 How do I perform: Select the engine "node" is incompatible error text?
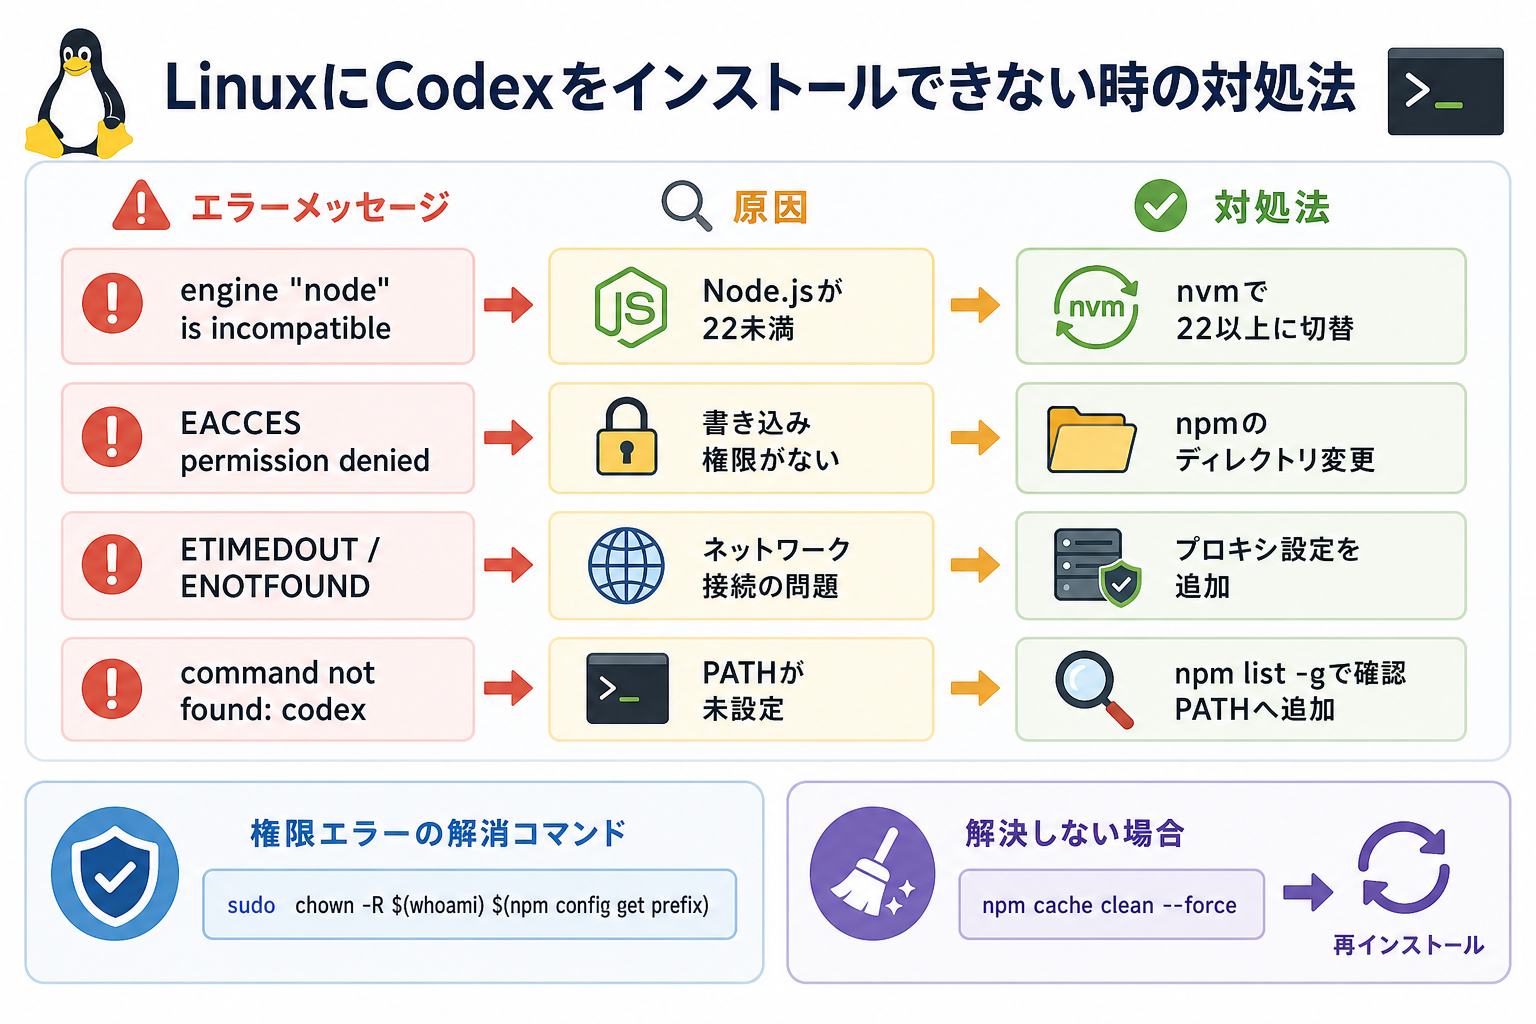[285, 309]
